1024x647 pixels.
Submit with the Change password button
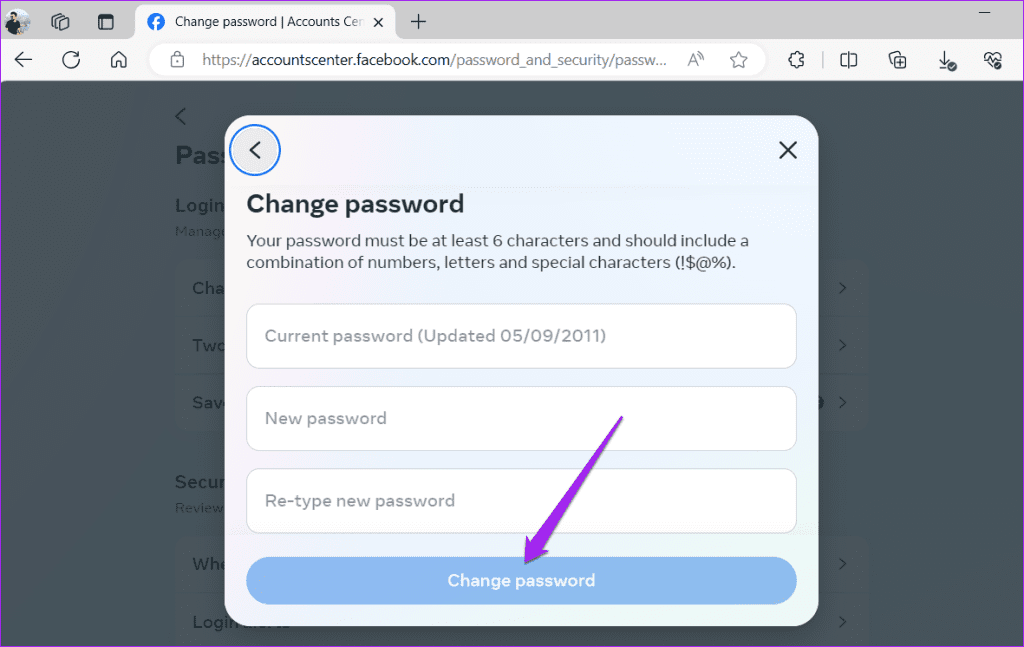521,580
